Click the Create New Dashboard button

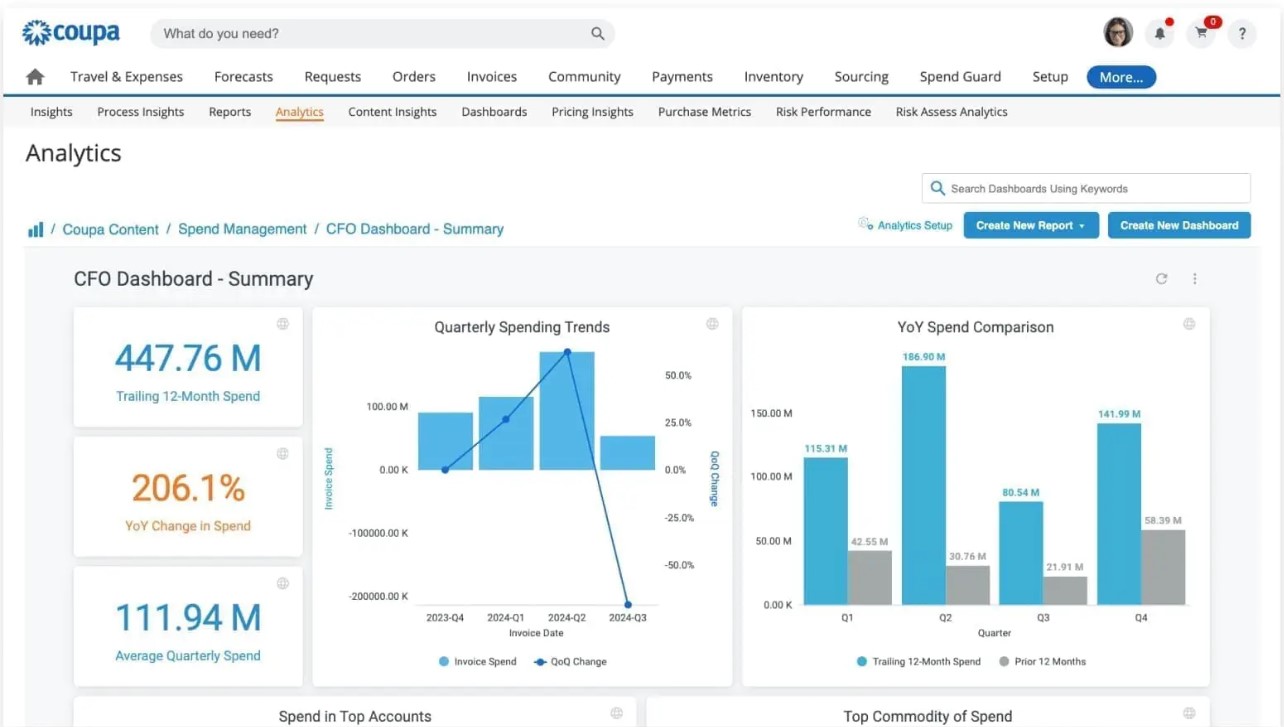coord(1178,225)
